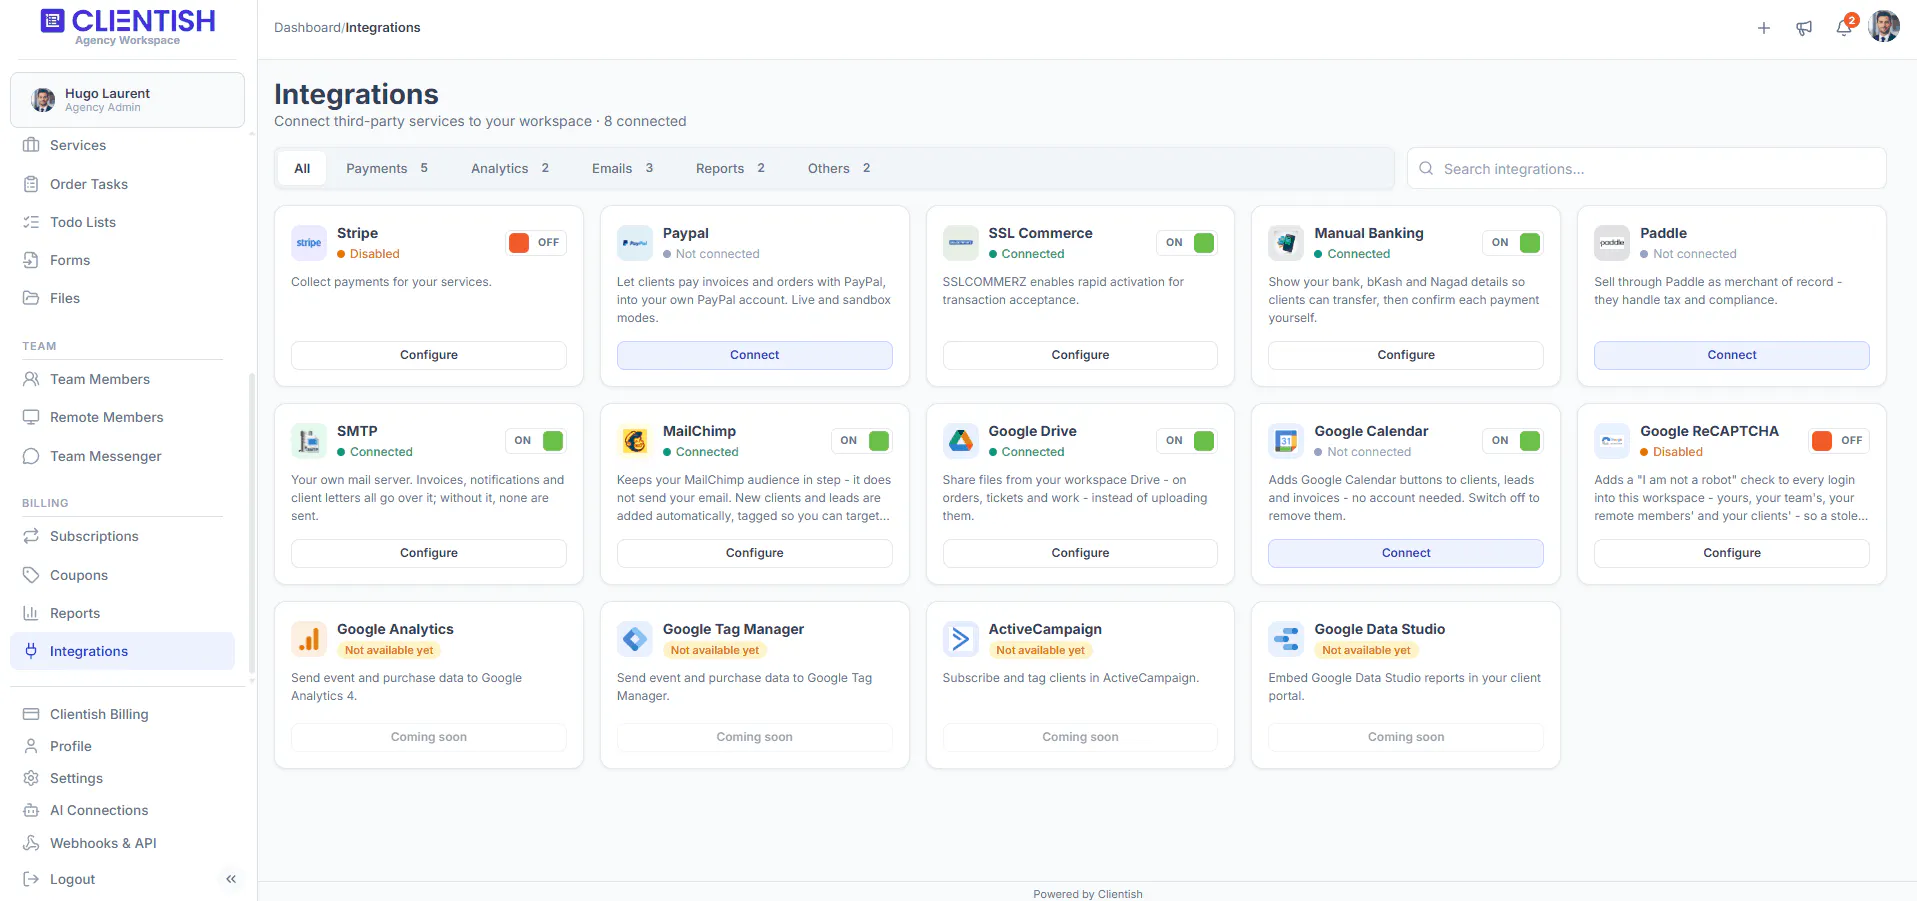This screenshot has height=901, width=1917.
Task: Turn off the SSL Commerce toggle
Action: pos(1188,243)
